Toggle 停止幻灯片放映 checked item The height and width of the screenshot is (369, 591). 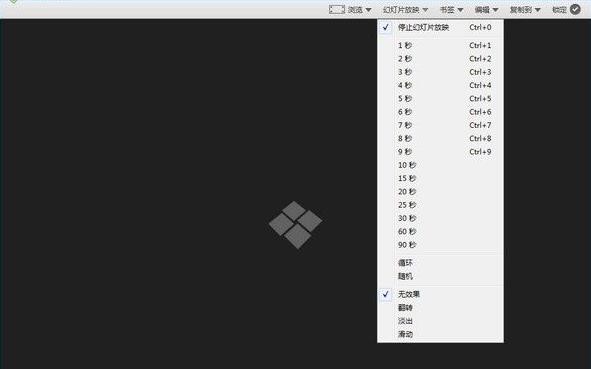click(x=440, y=28)
